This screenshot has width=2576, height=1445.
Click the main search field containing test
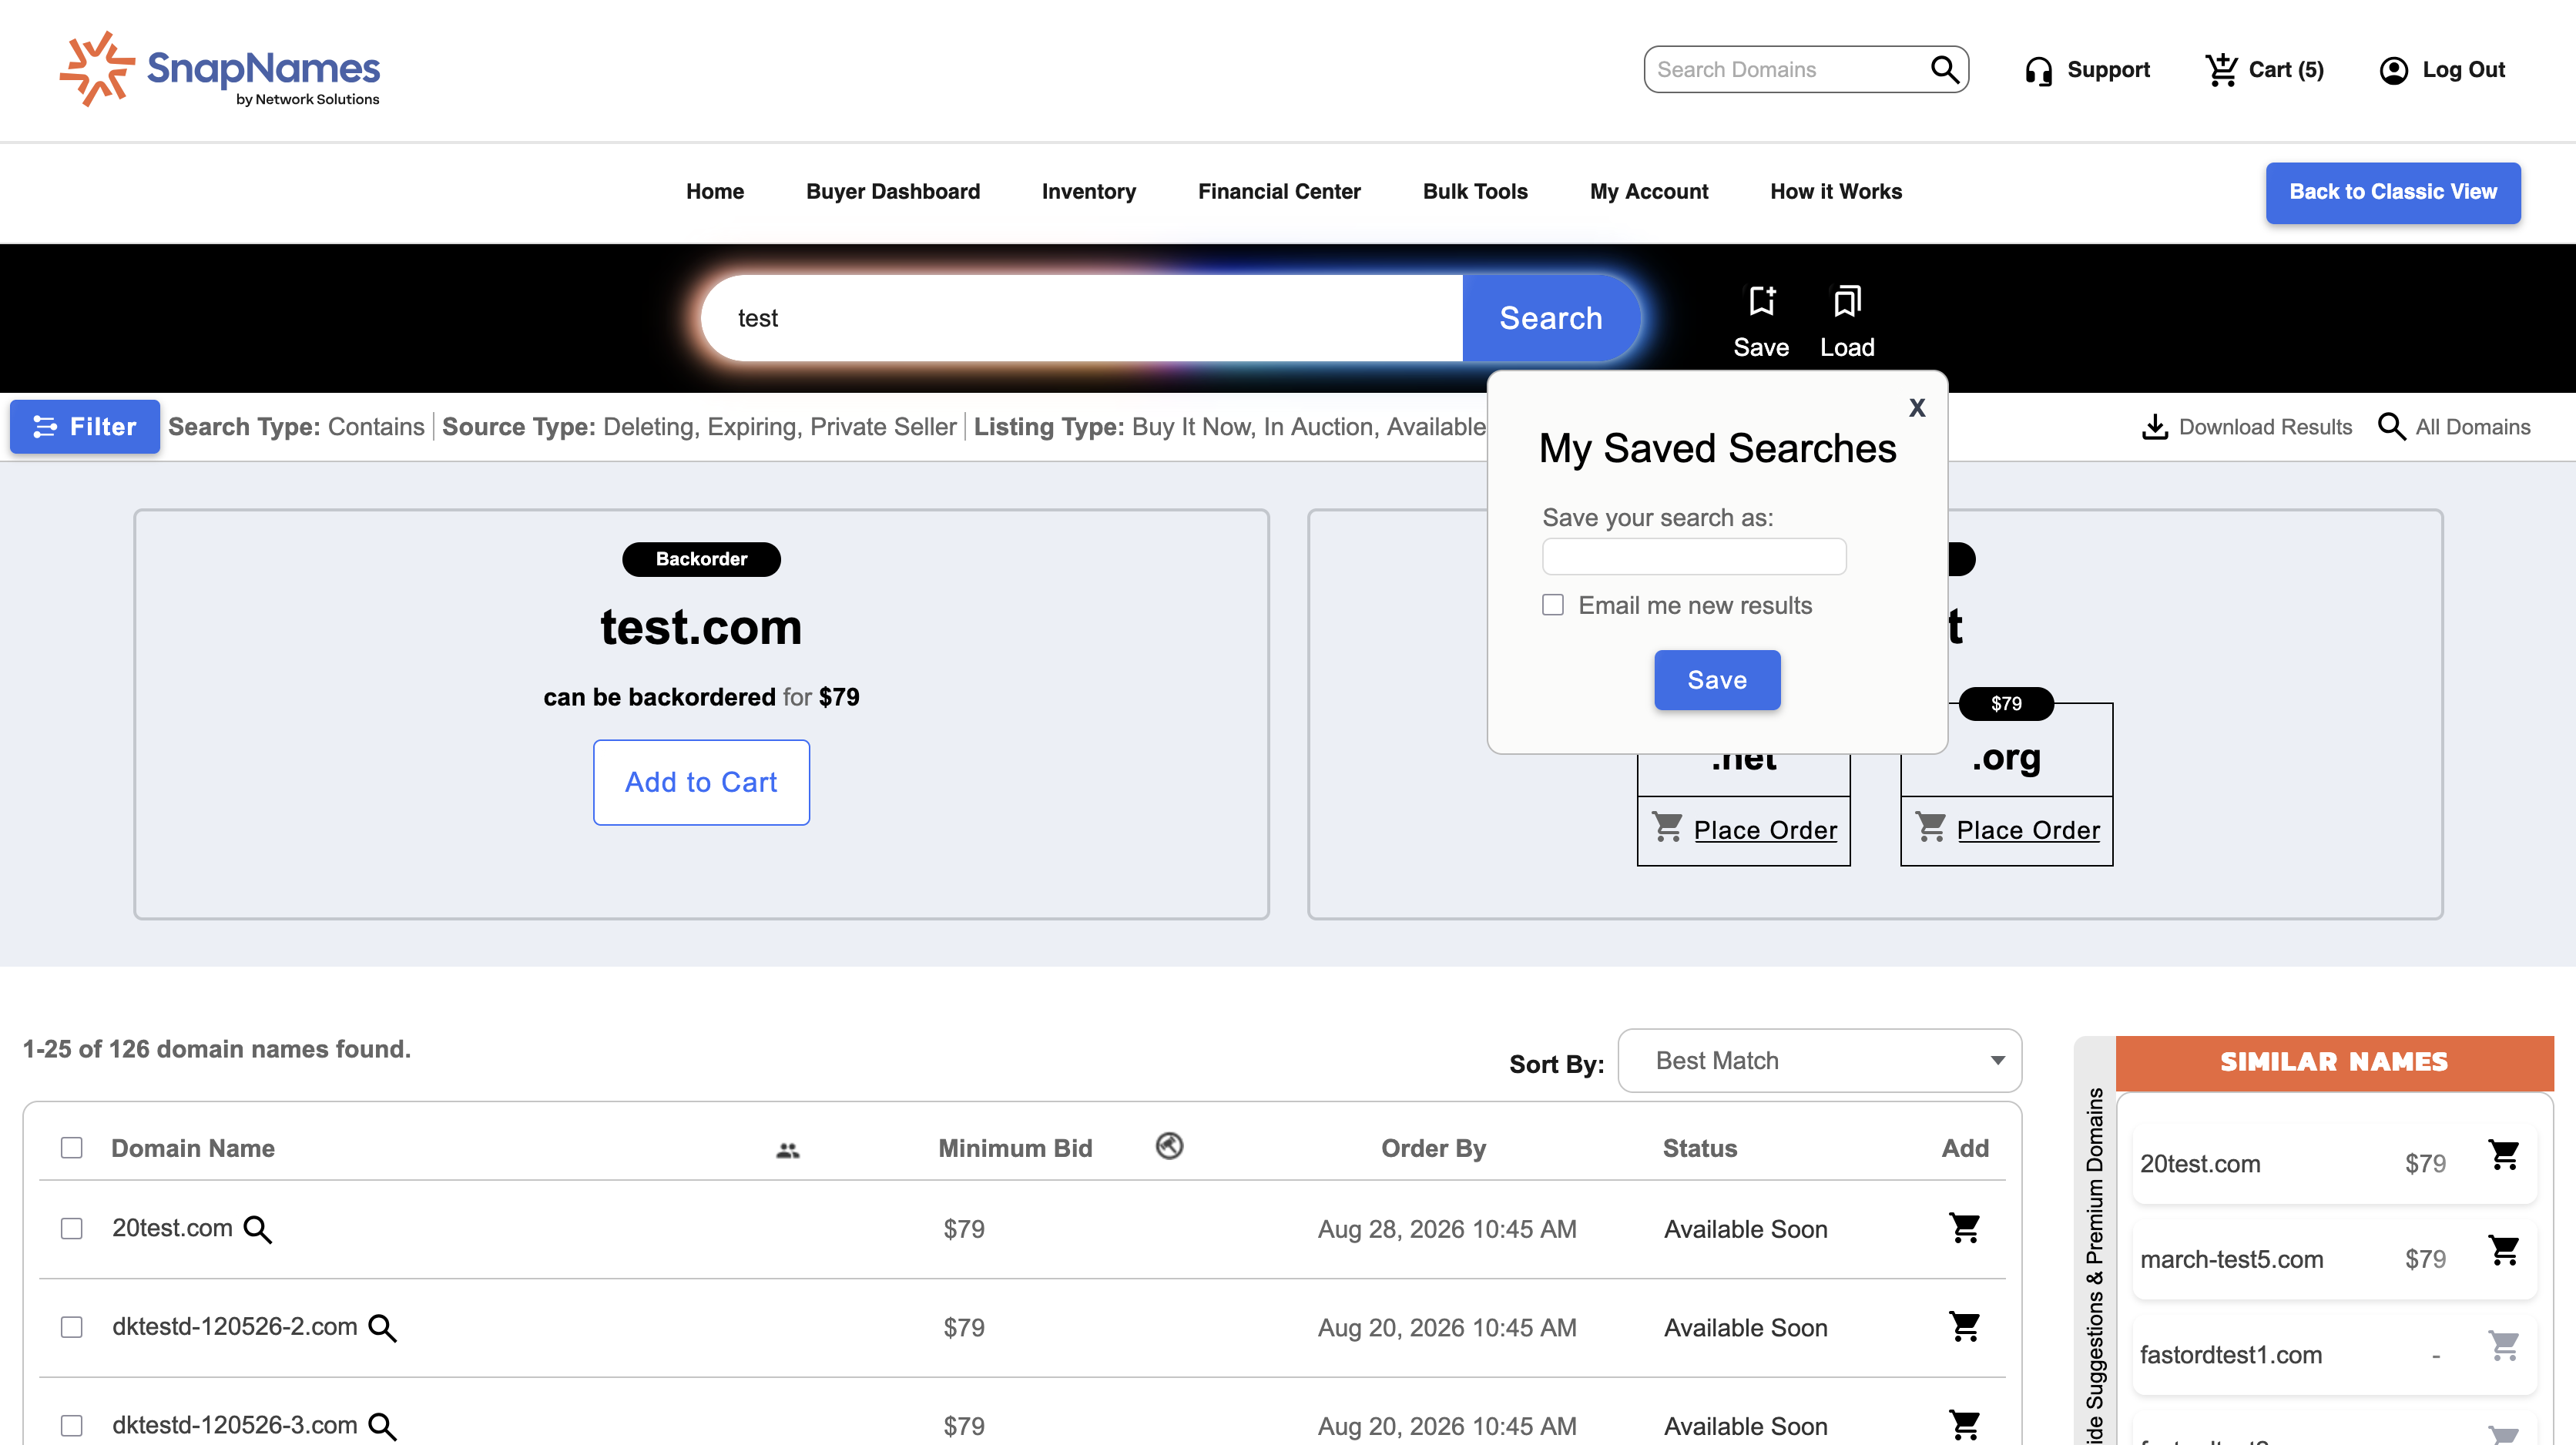coord(1083,318)
